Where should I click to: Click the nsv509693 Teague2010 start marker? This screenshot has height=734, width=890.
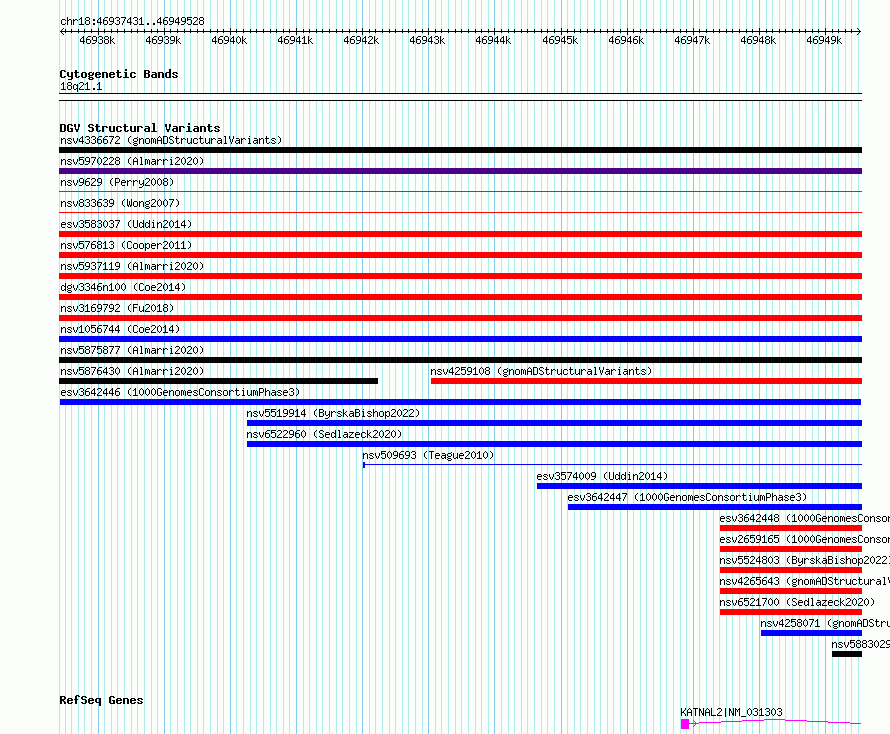click(x=364, y=465)
